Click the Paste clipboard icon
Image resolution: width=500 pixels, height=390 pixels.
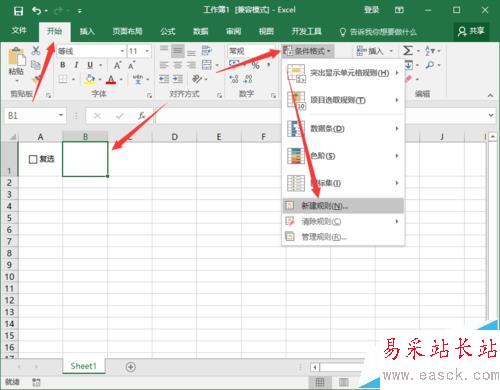click(16, 57)
